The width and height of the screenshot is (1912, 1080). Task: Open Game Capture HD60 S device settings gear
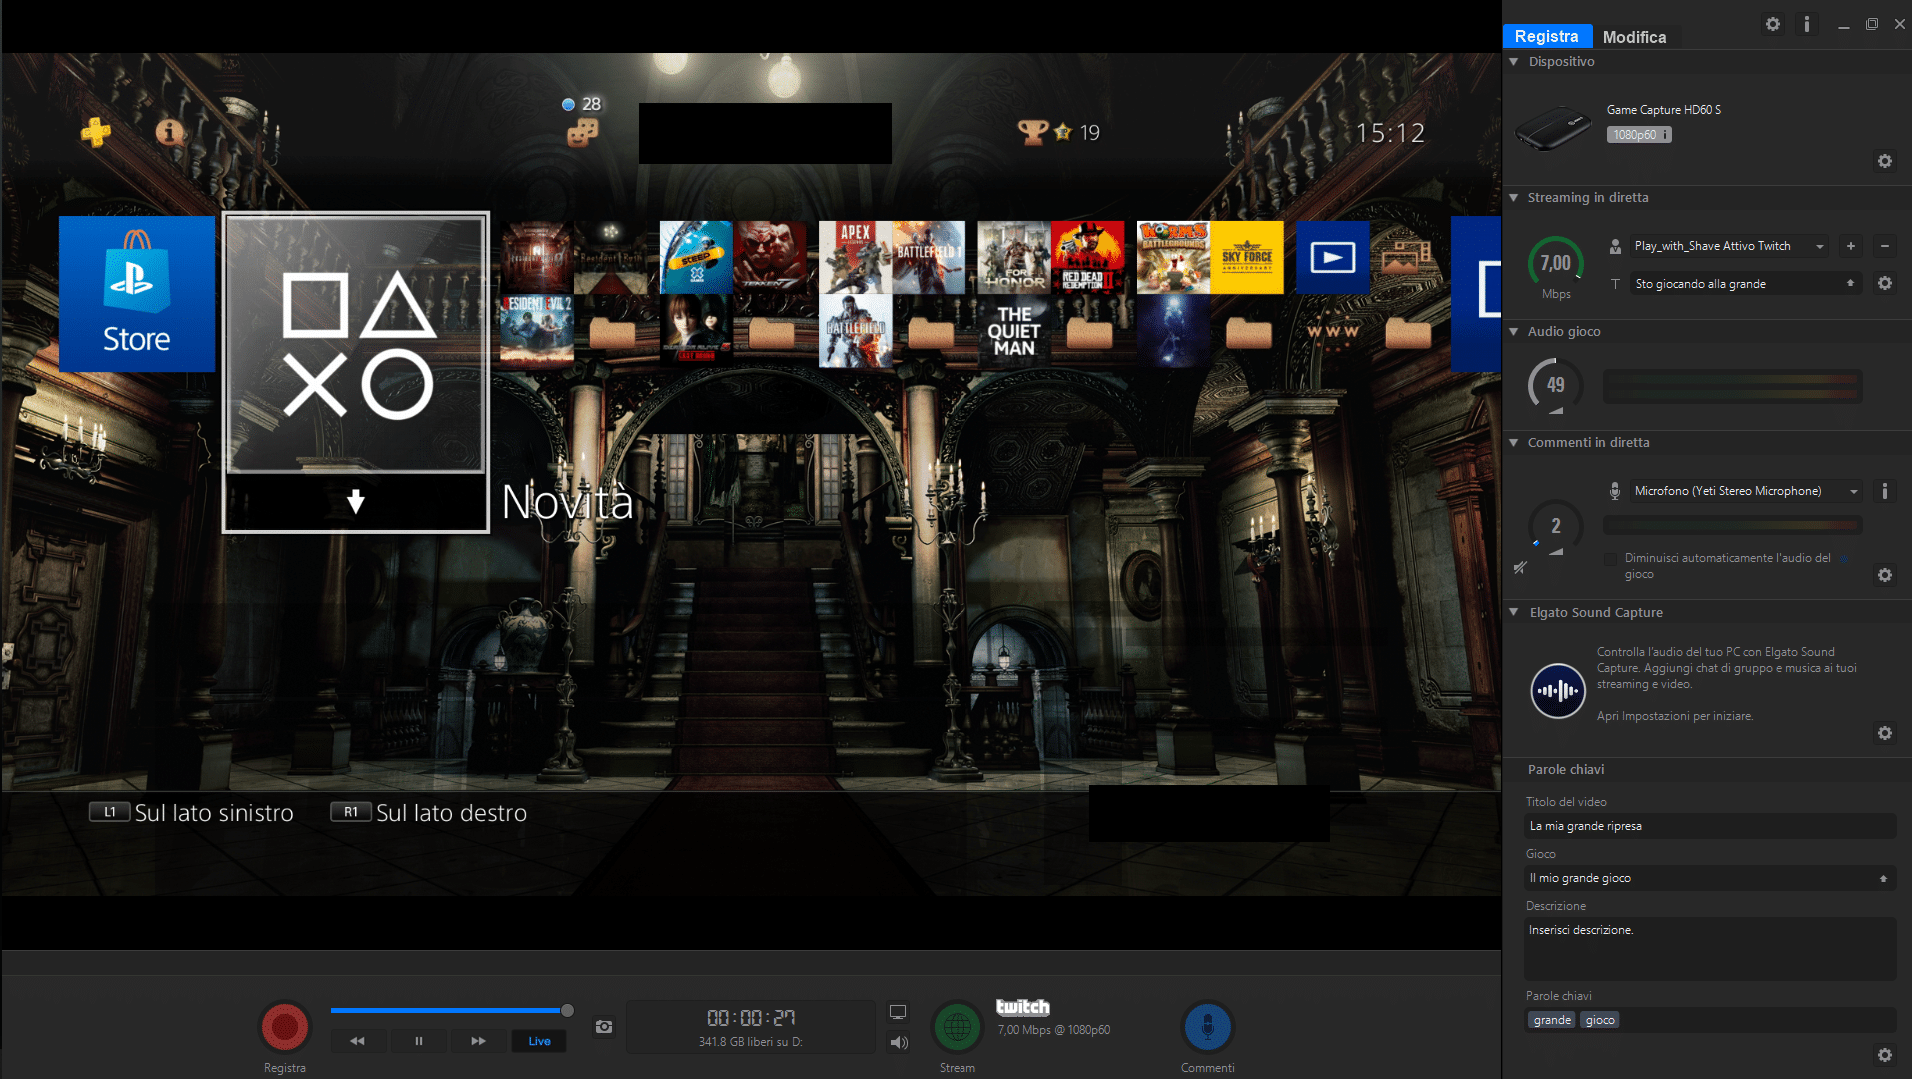click(1884, 161)
